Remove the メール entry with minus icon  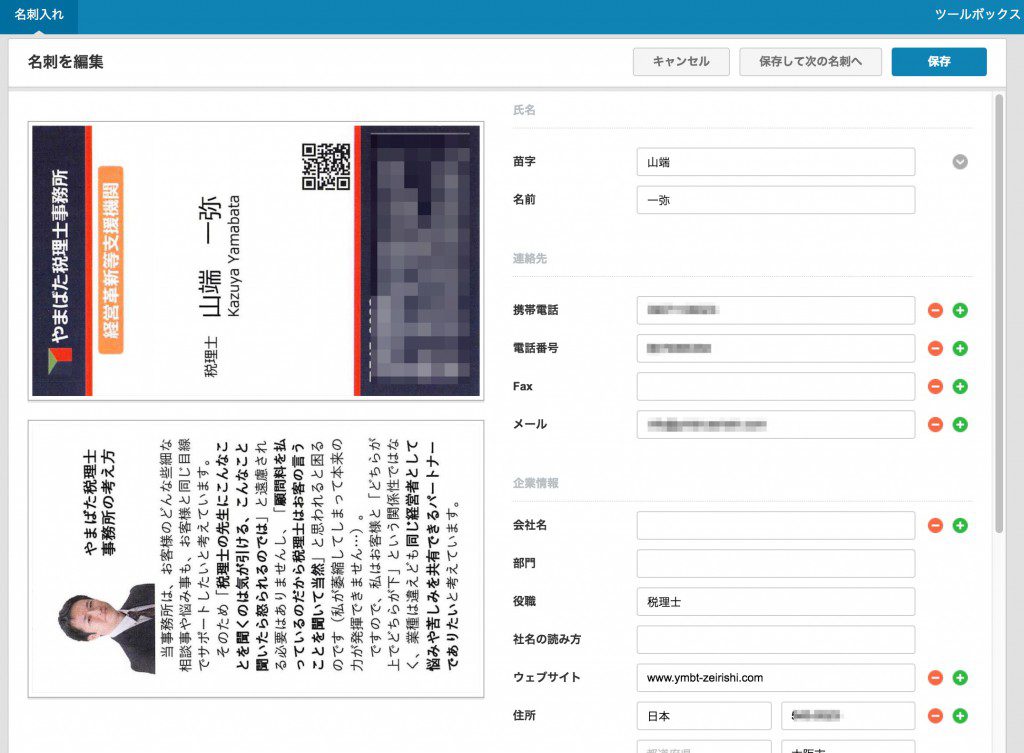click(x=935, y=425)
